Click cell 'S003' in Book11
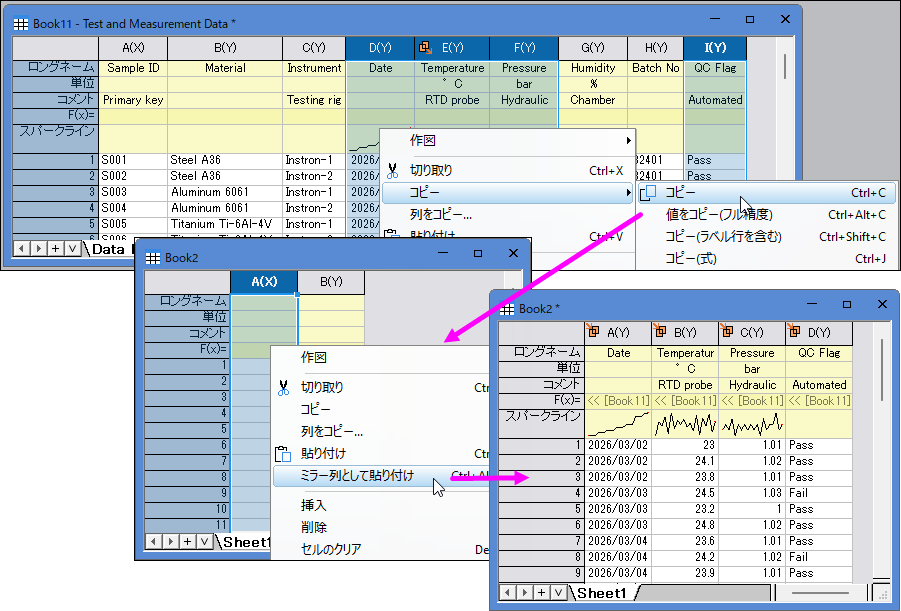This screenshot has height=611, width=901. click(x=133, y=192)
